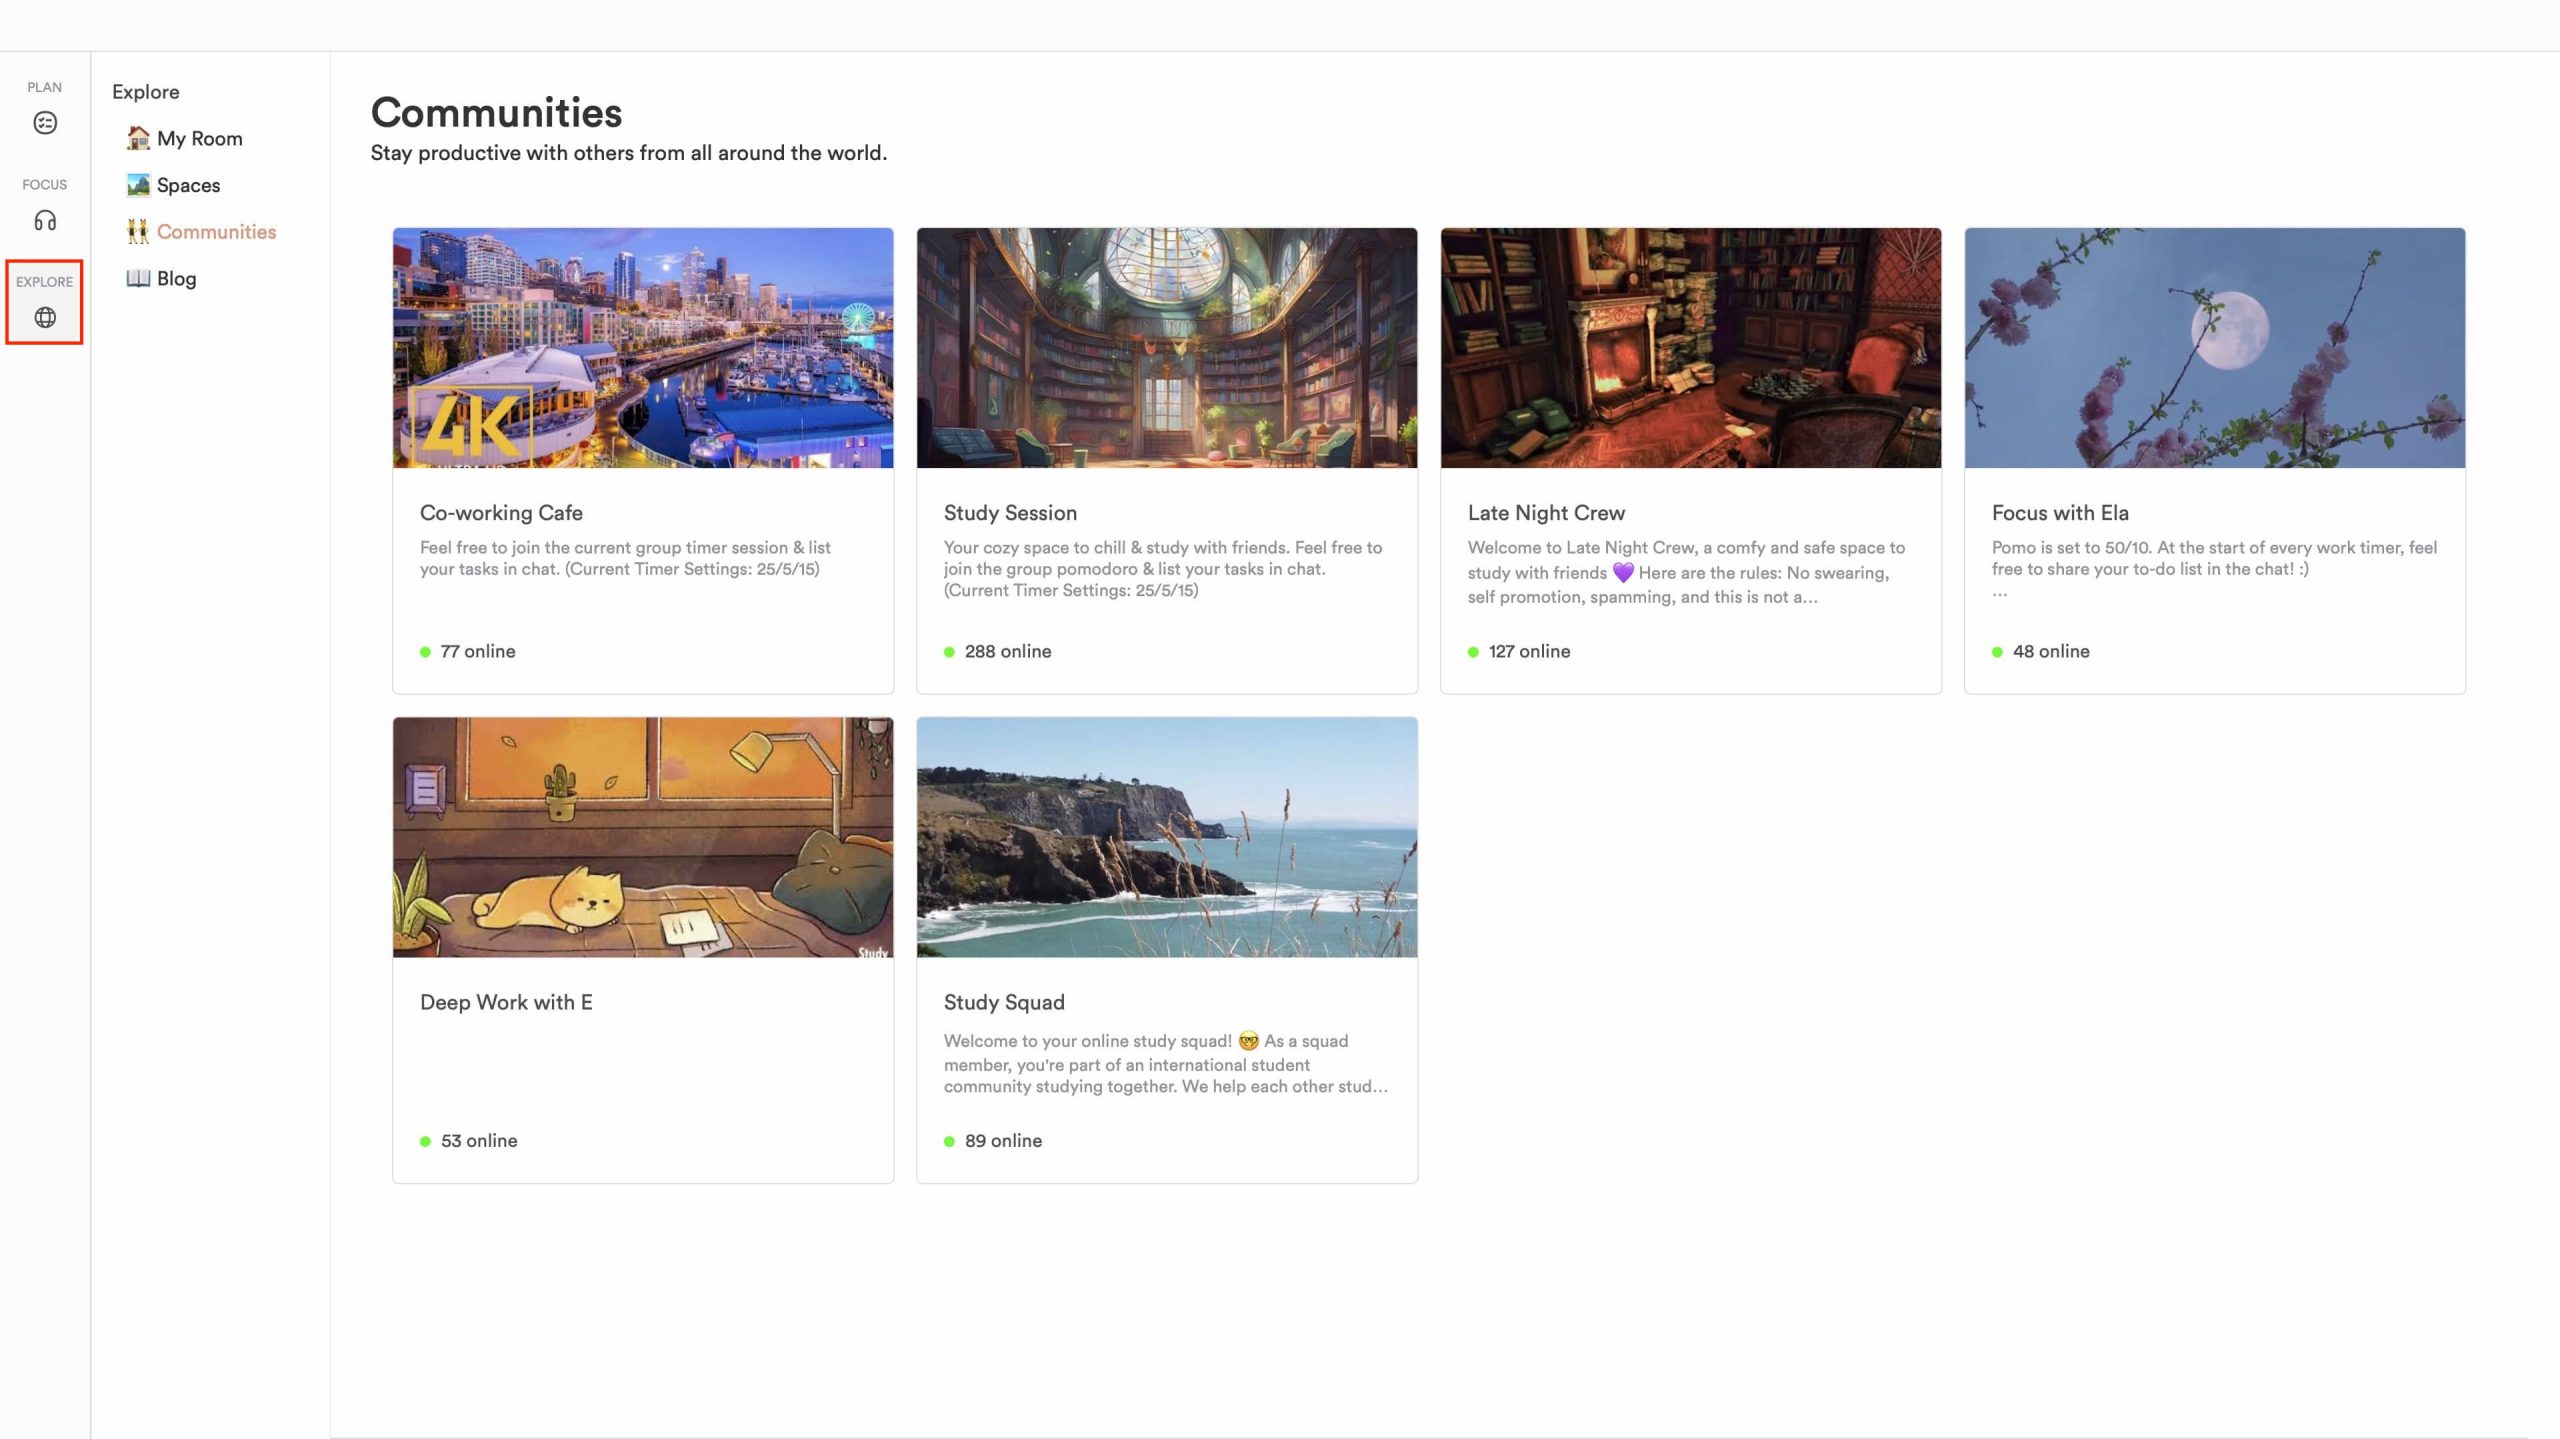Select Spaces in the sidebar

[x=188, y=185]
